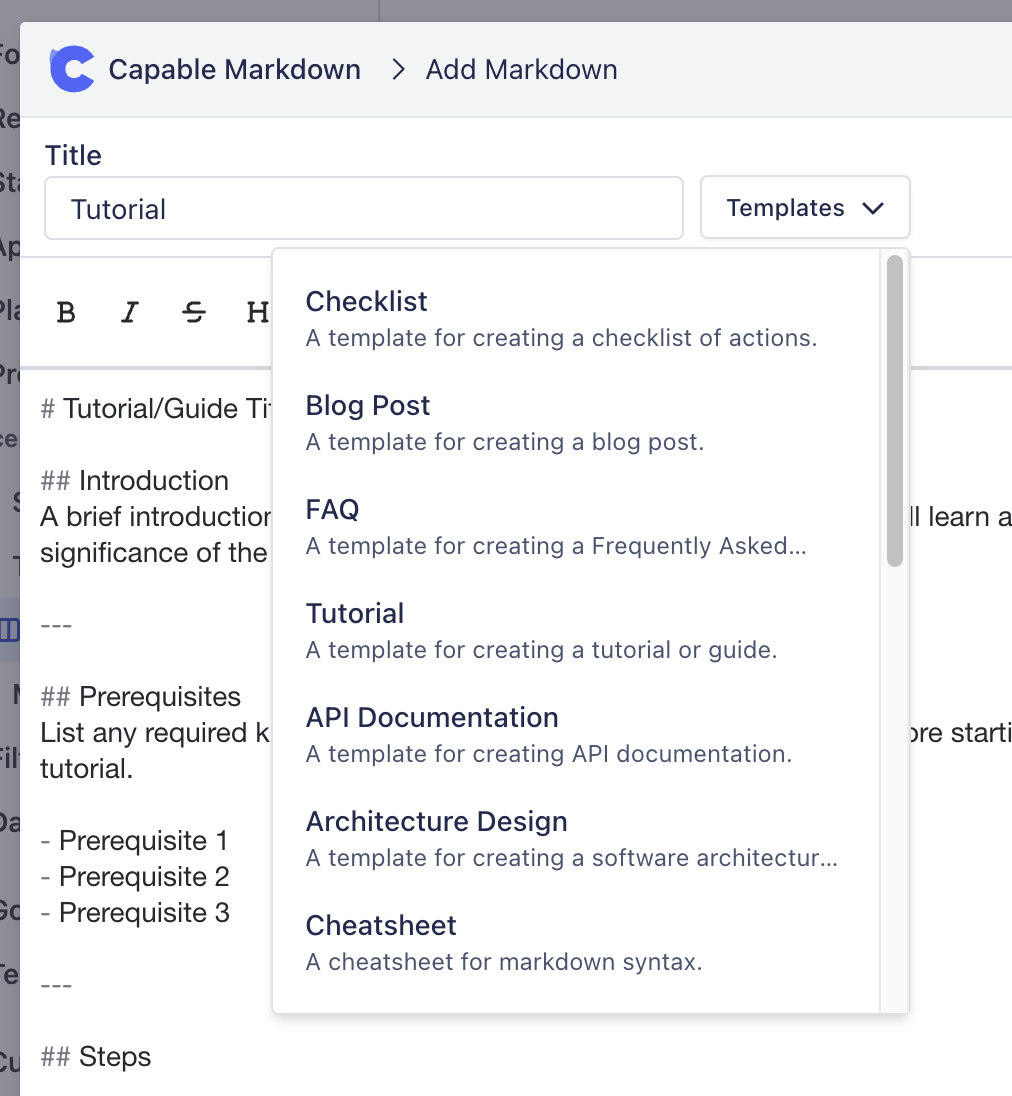This screenshot has height=1096, width=1012.
Task: Toggle italic formatting in the editor toolbar
Action: click(x=129, y=313)
